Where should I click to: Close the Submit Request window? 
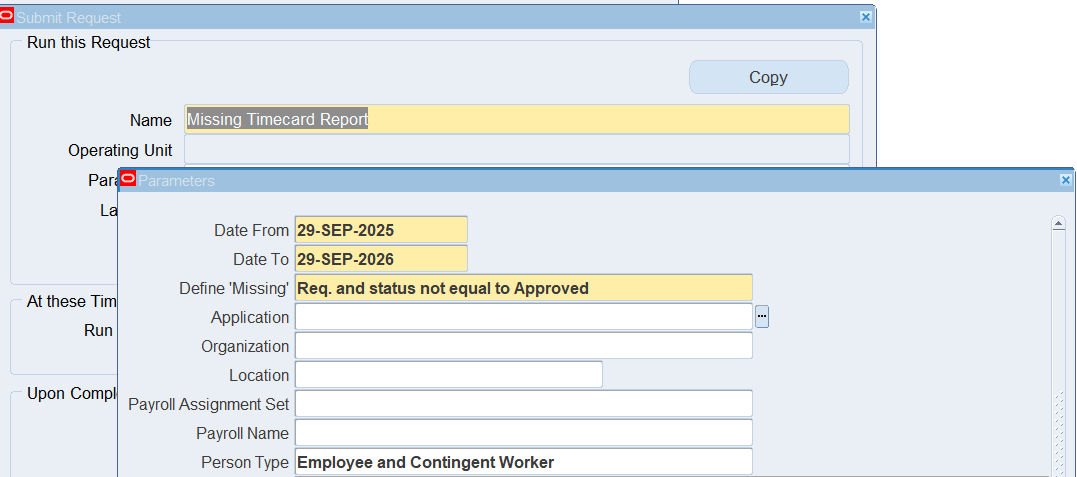(866, 17)
